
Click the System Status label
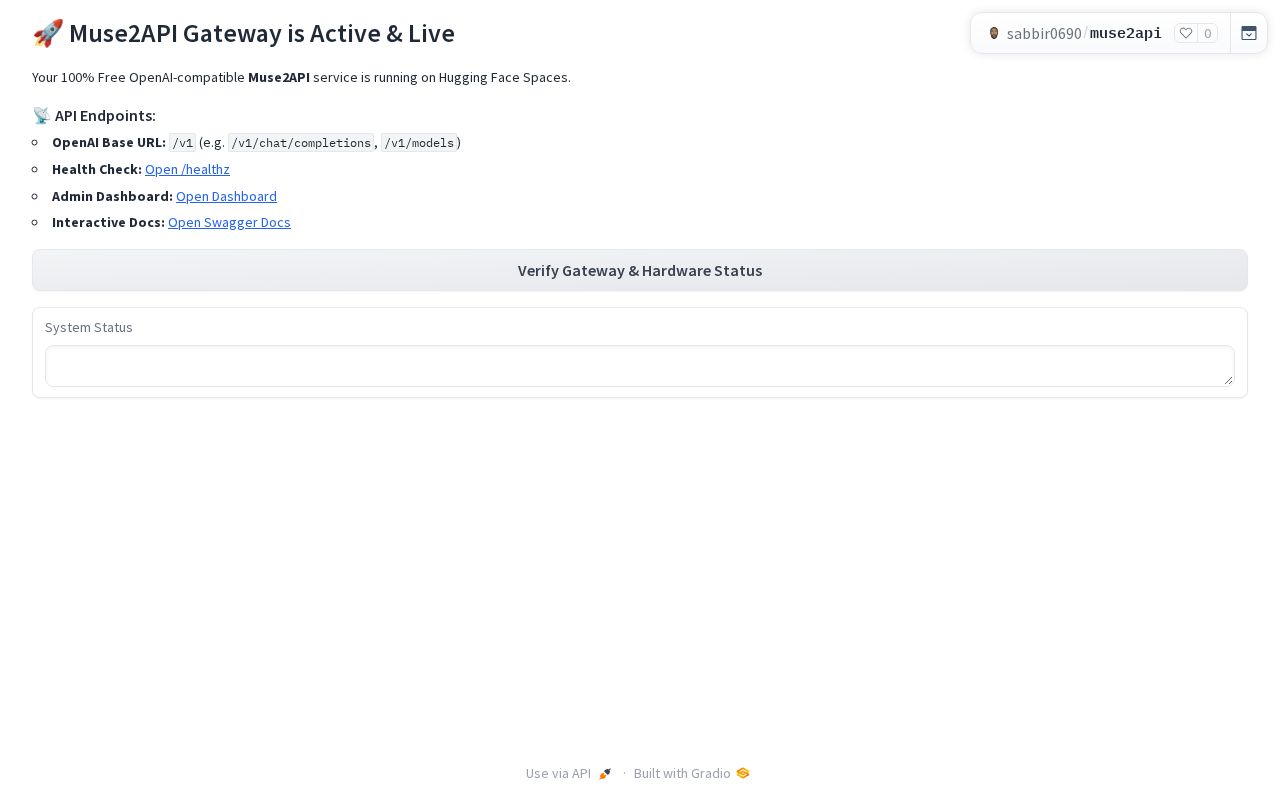point(89,327)
